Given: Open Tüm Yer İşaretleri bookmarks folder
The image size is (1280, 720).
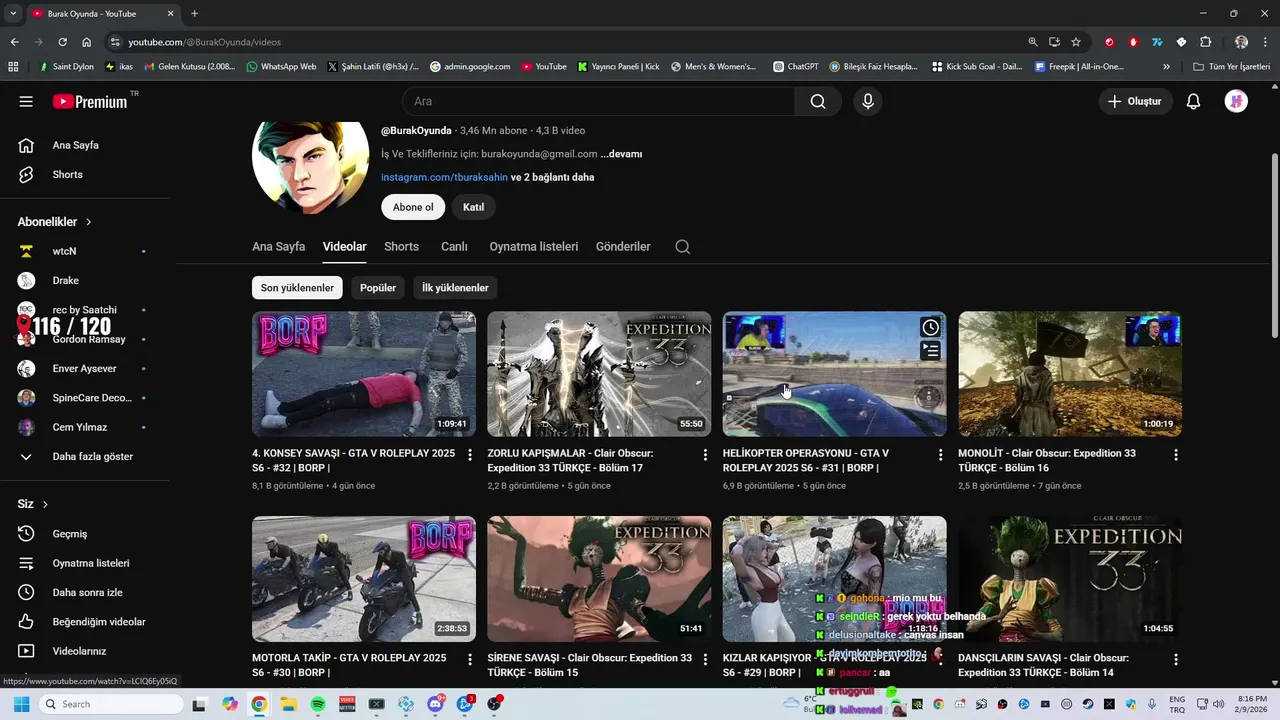Looking at the screenshot, I should pos(1232,67).
